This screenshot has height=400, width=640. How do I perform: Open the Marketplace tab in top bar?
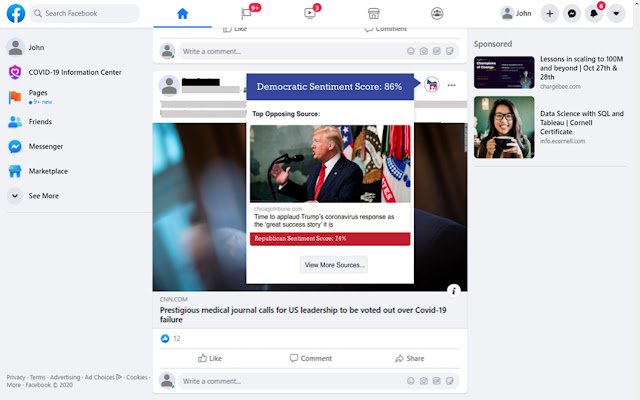click(x=373, y=13)
